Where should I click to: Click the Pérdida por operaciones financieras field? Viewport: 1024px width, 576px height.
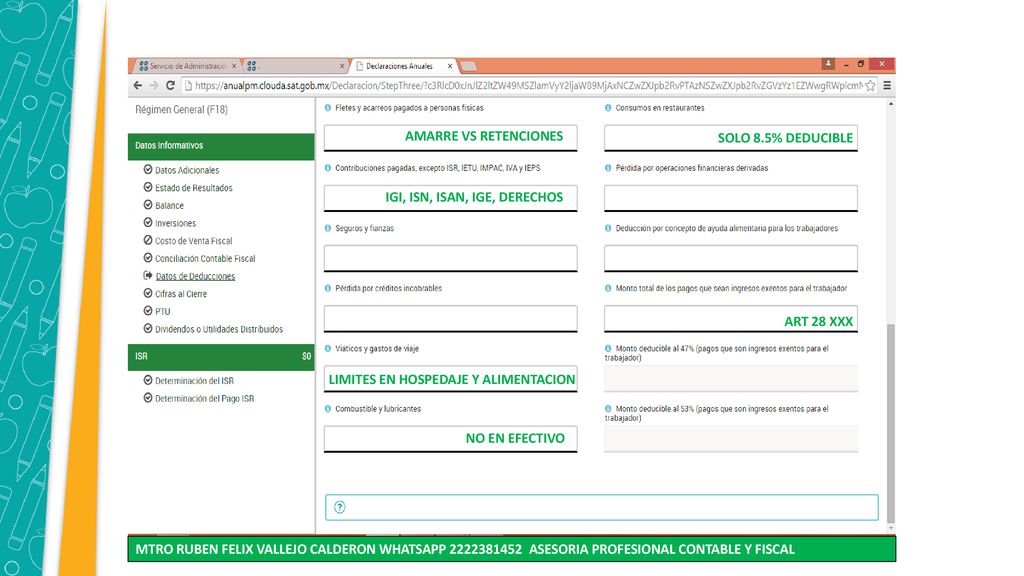point(731,198)
